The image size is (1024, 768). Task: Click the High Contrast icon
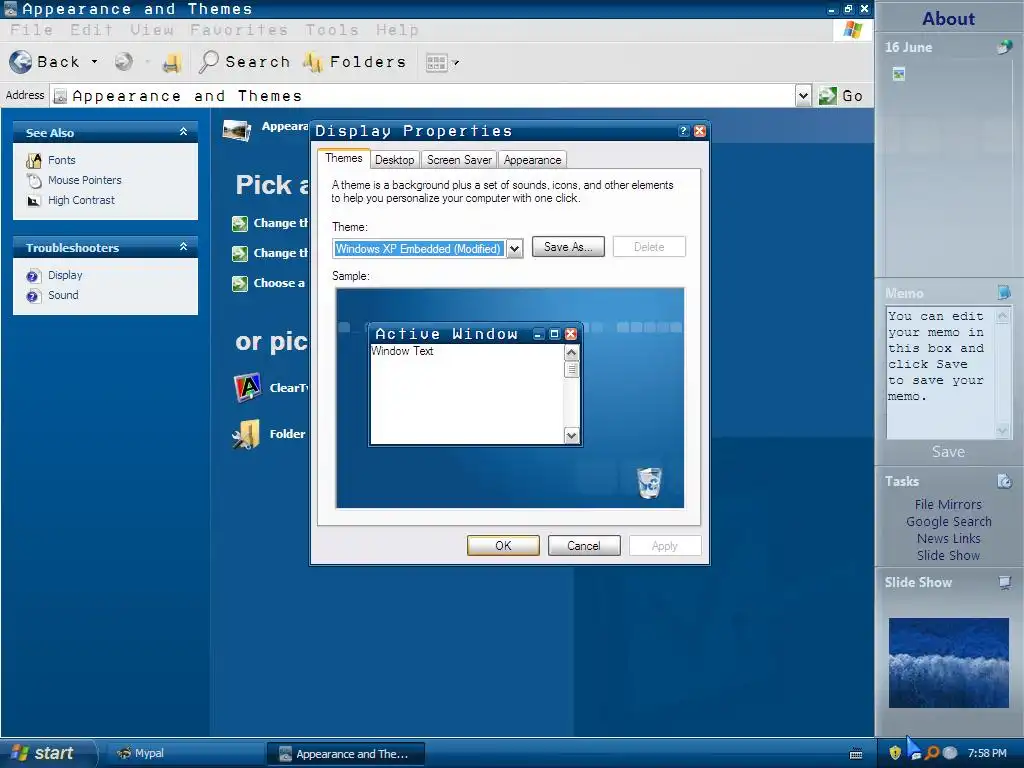click(34, 201)
